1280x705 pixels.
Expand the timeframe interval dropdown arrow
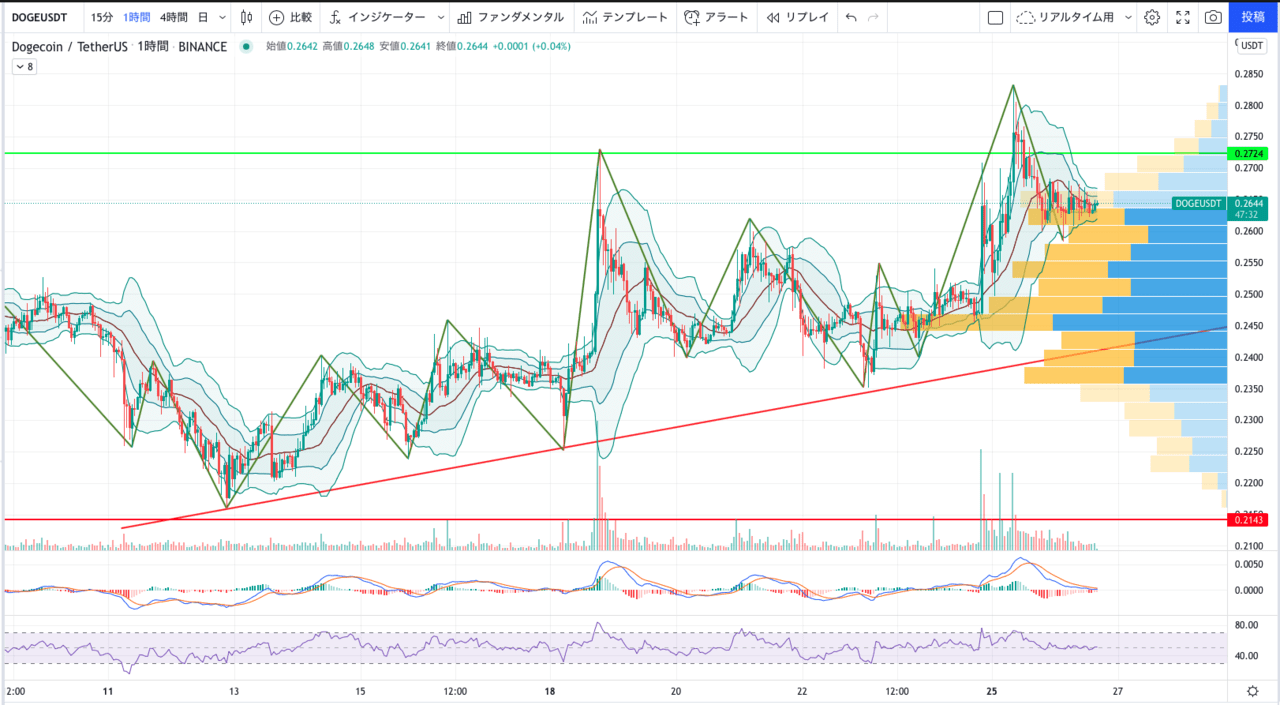[220, 17]
